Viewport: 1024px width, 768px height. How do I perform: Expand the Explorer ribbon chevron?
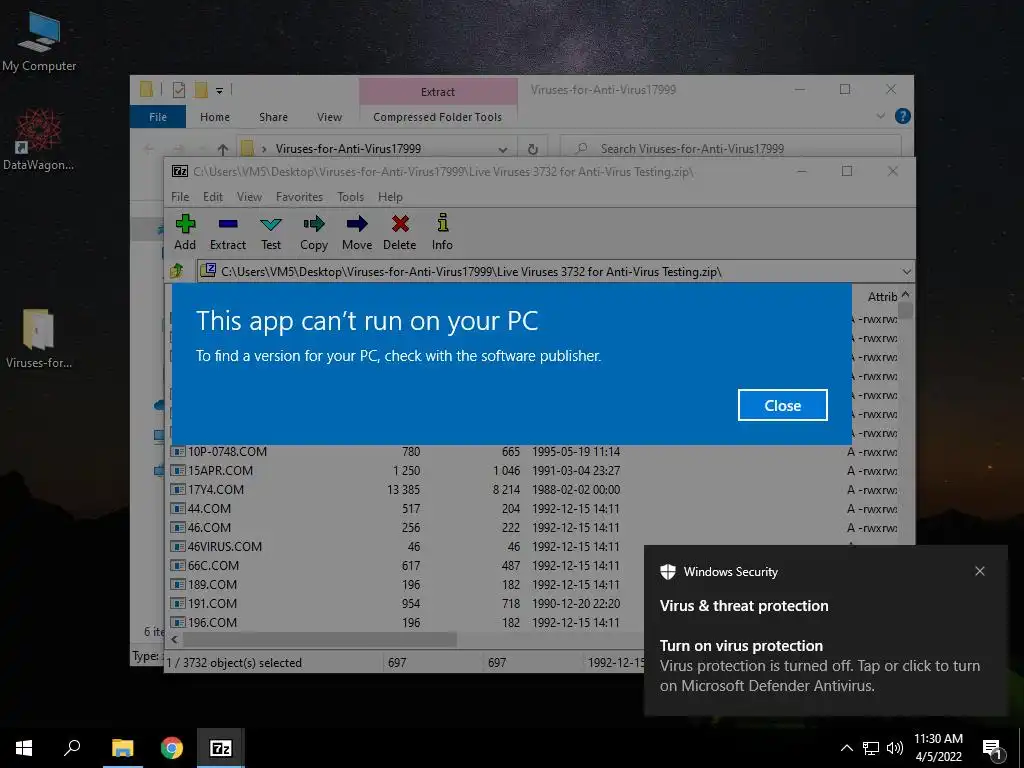[x=880, y=116]
